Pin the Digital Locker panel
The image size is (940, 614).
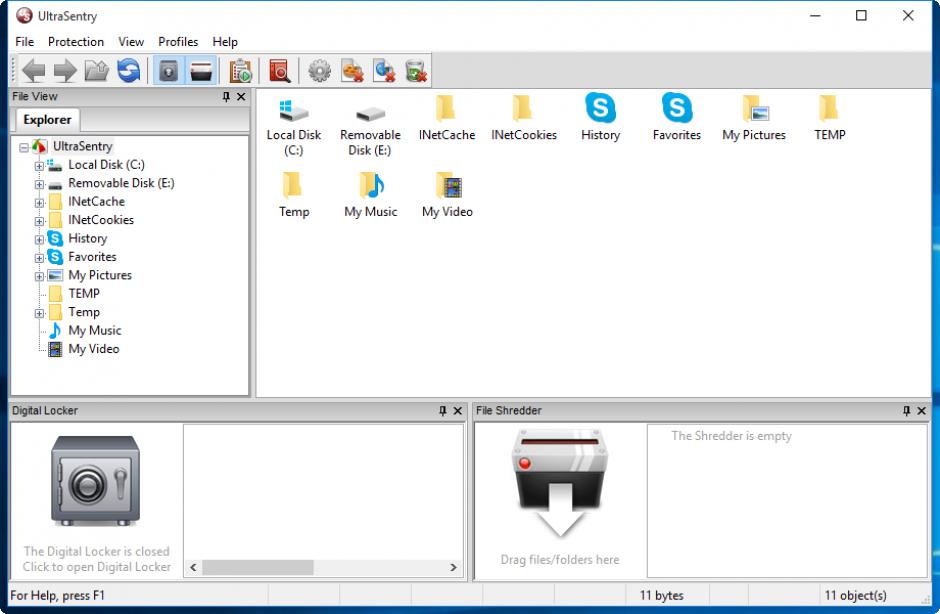(x=442, y=411)
